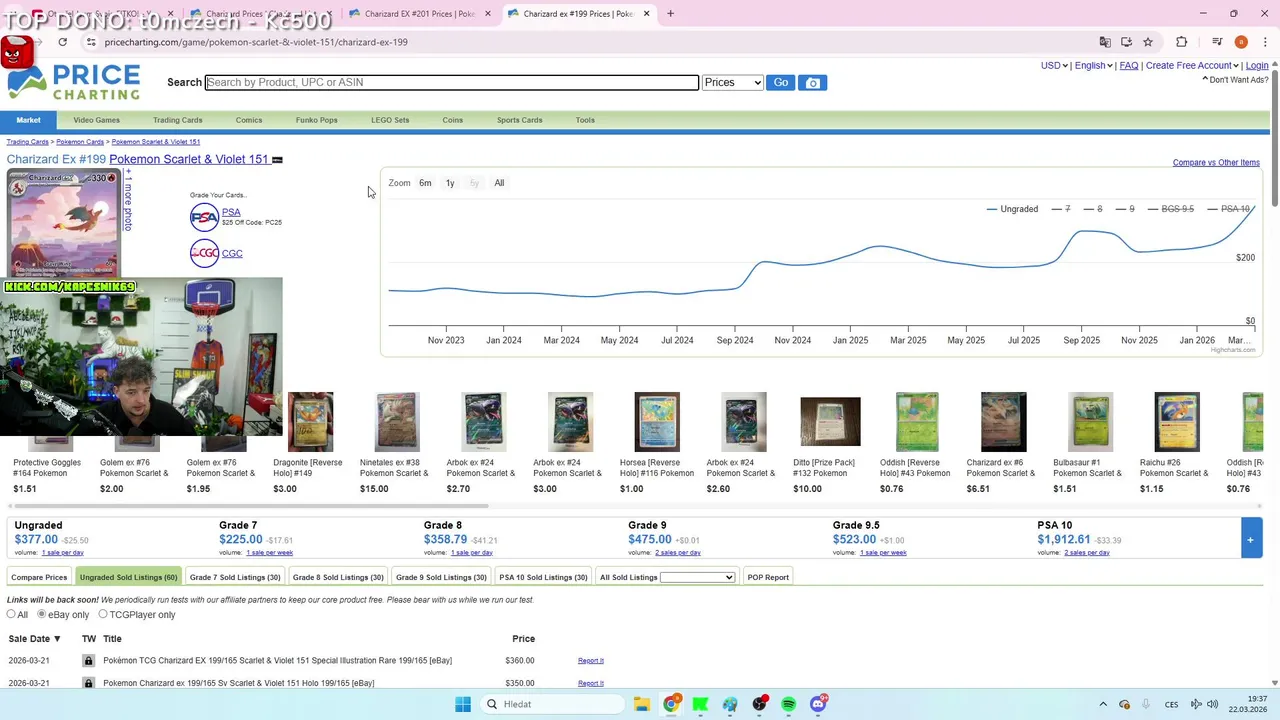Click the PriceCharting logo
The height and width of the screenshot is (720, 1280).
74,83
